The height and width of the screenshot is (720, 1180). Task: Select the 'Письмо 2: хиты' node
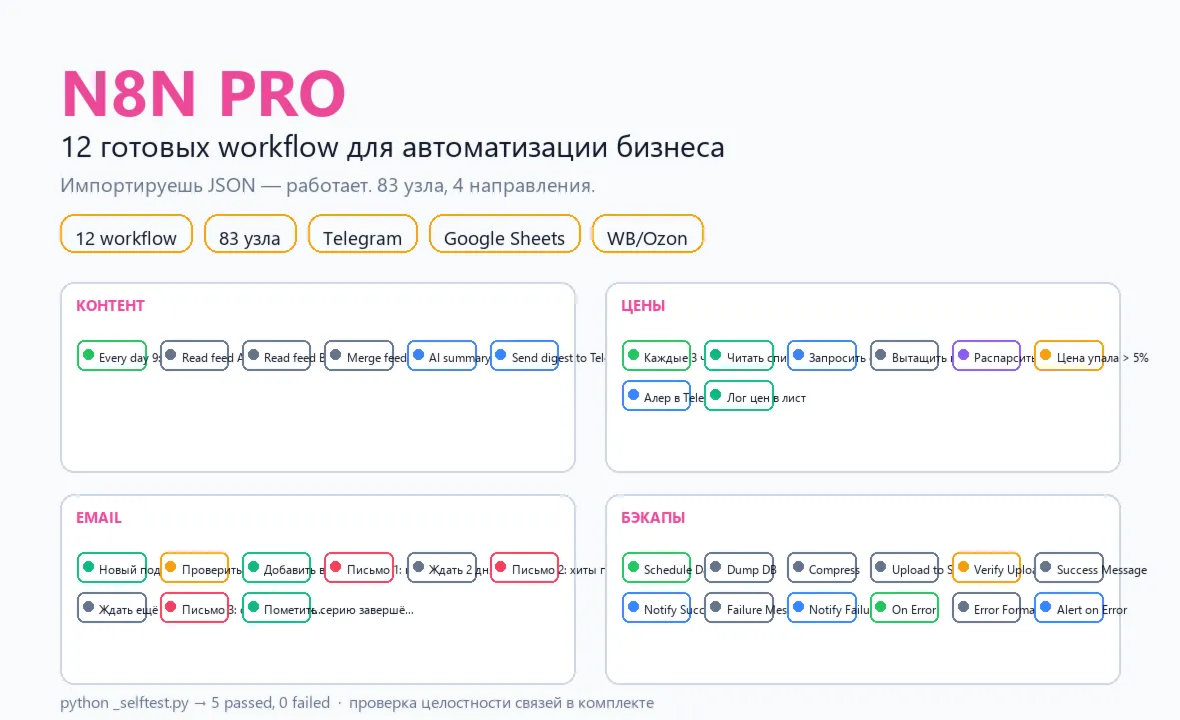coord(525,568)
